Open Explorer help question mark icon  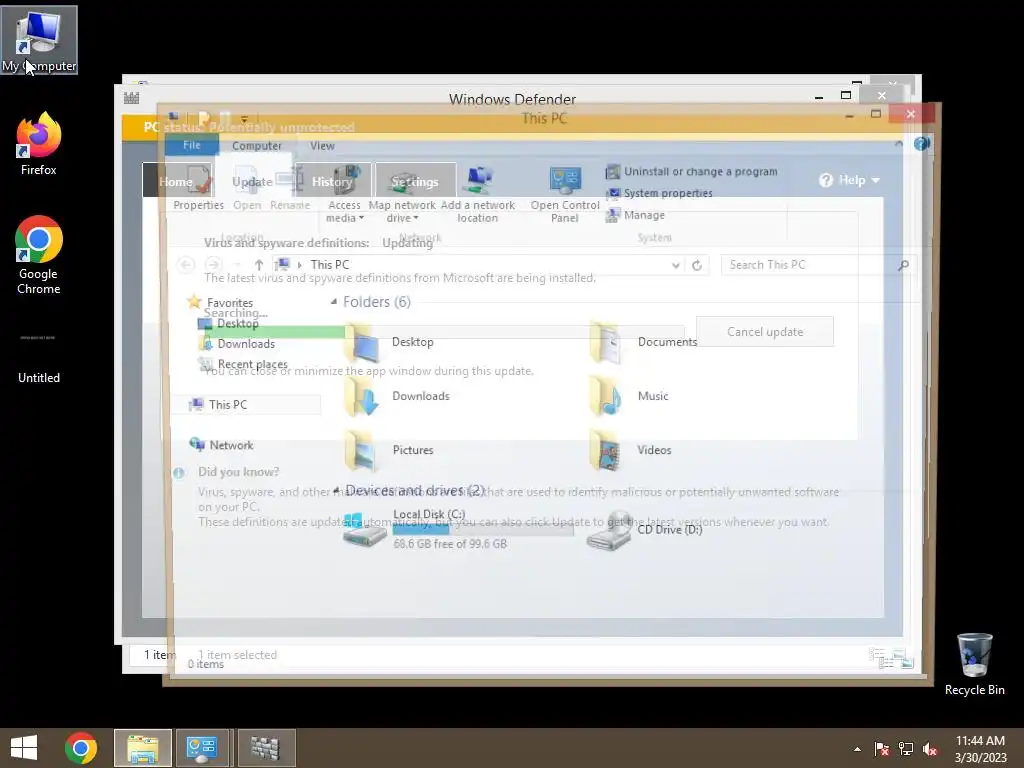click(x=921, y=144)
